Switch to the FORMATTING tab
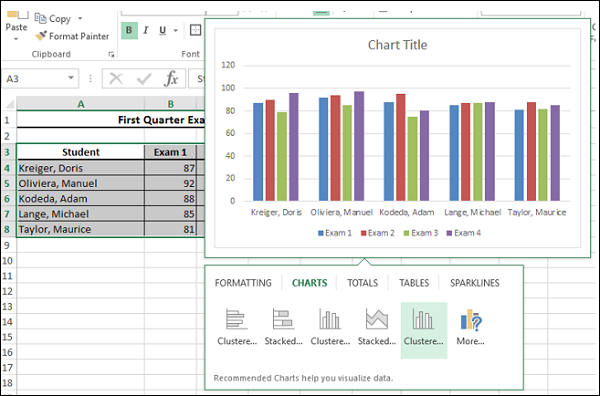Screen dimensions: 600x396 243,283
